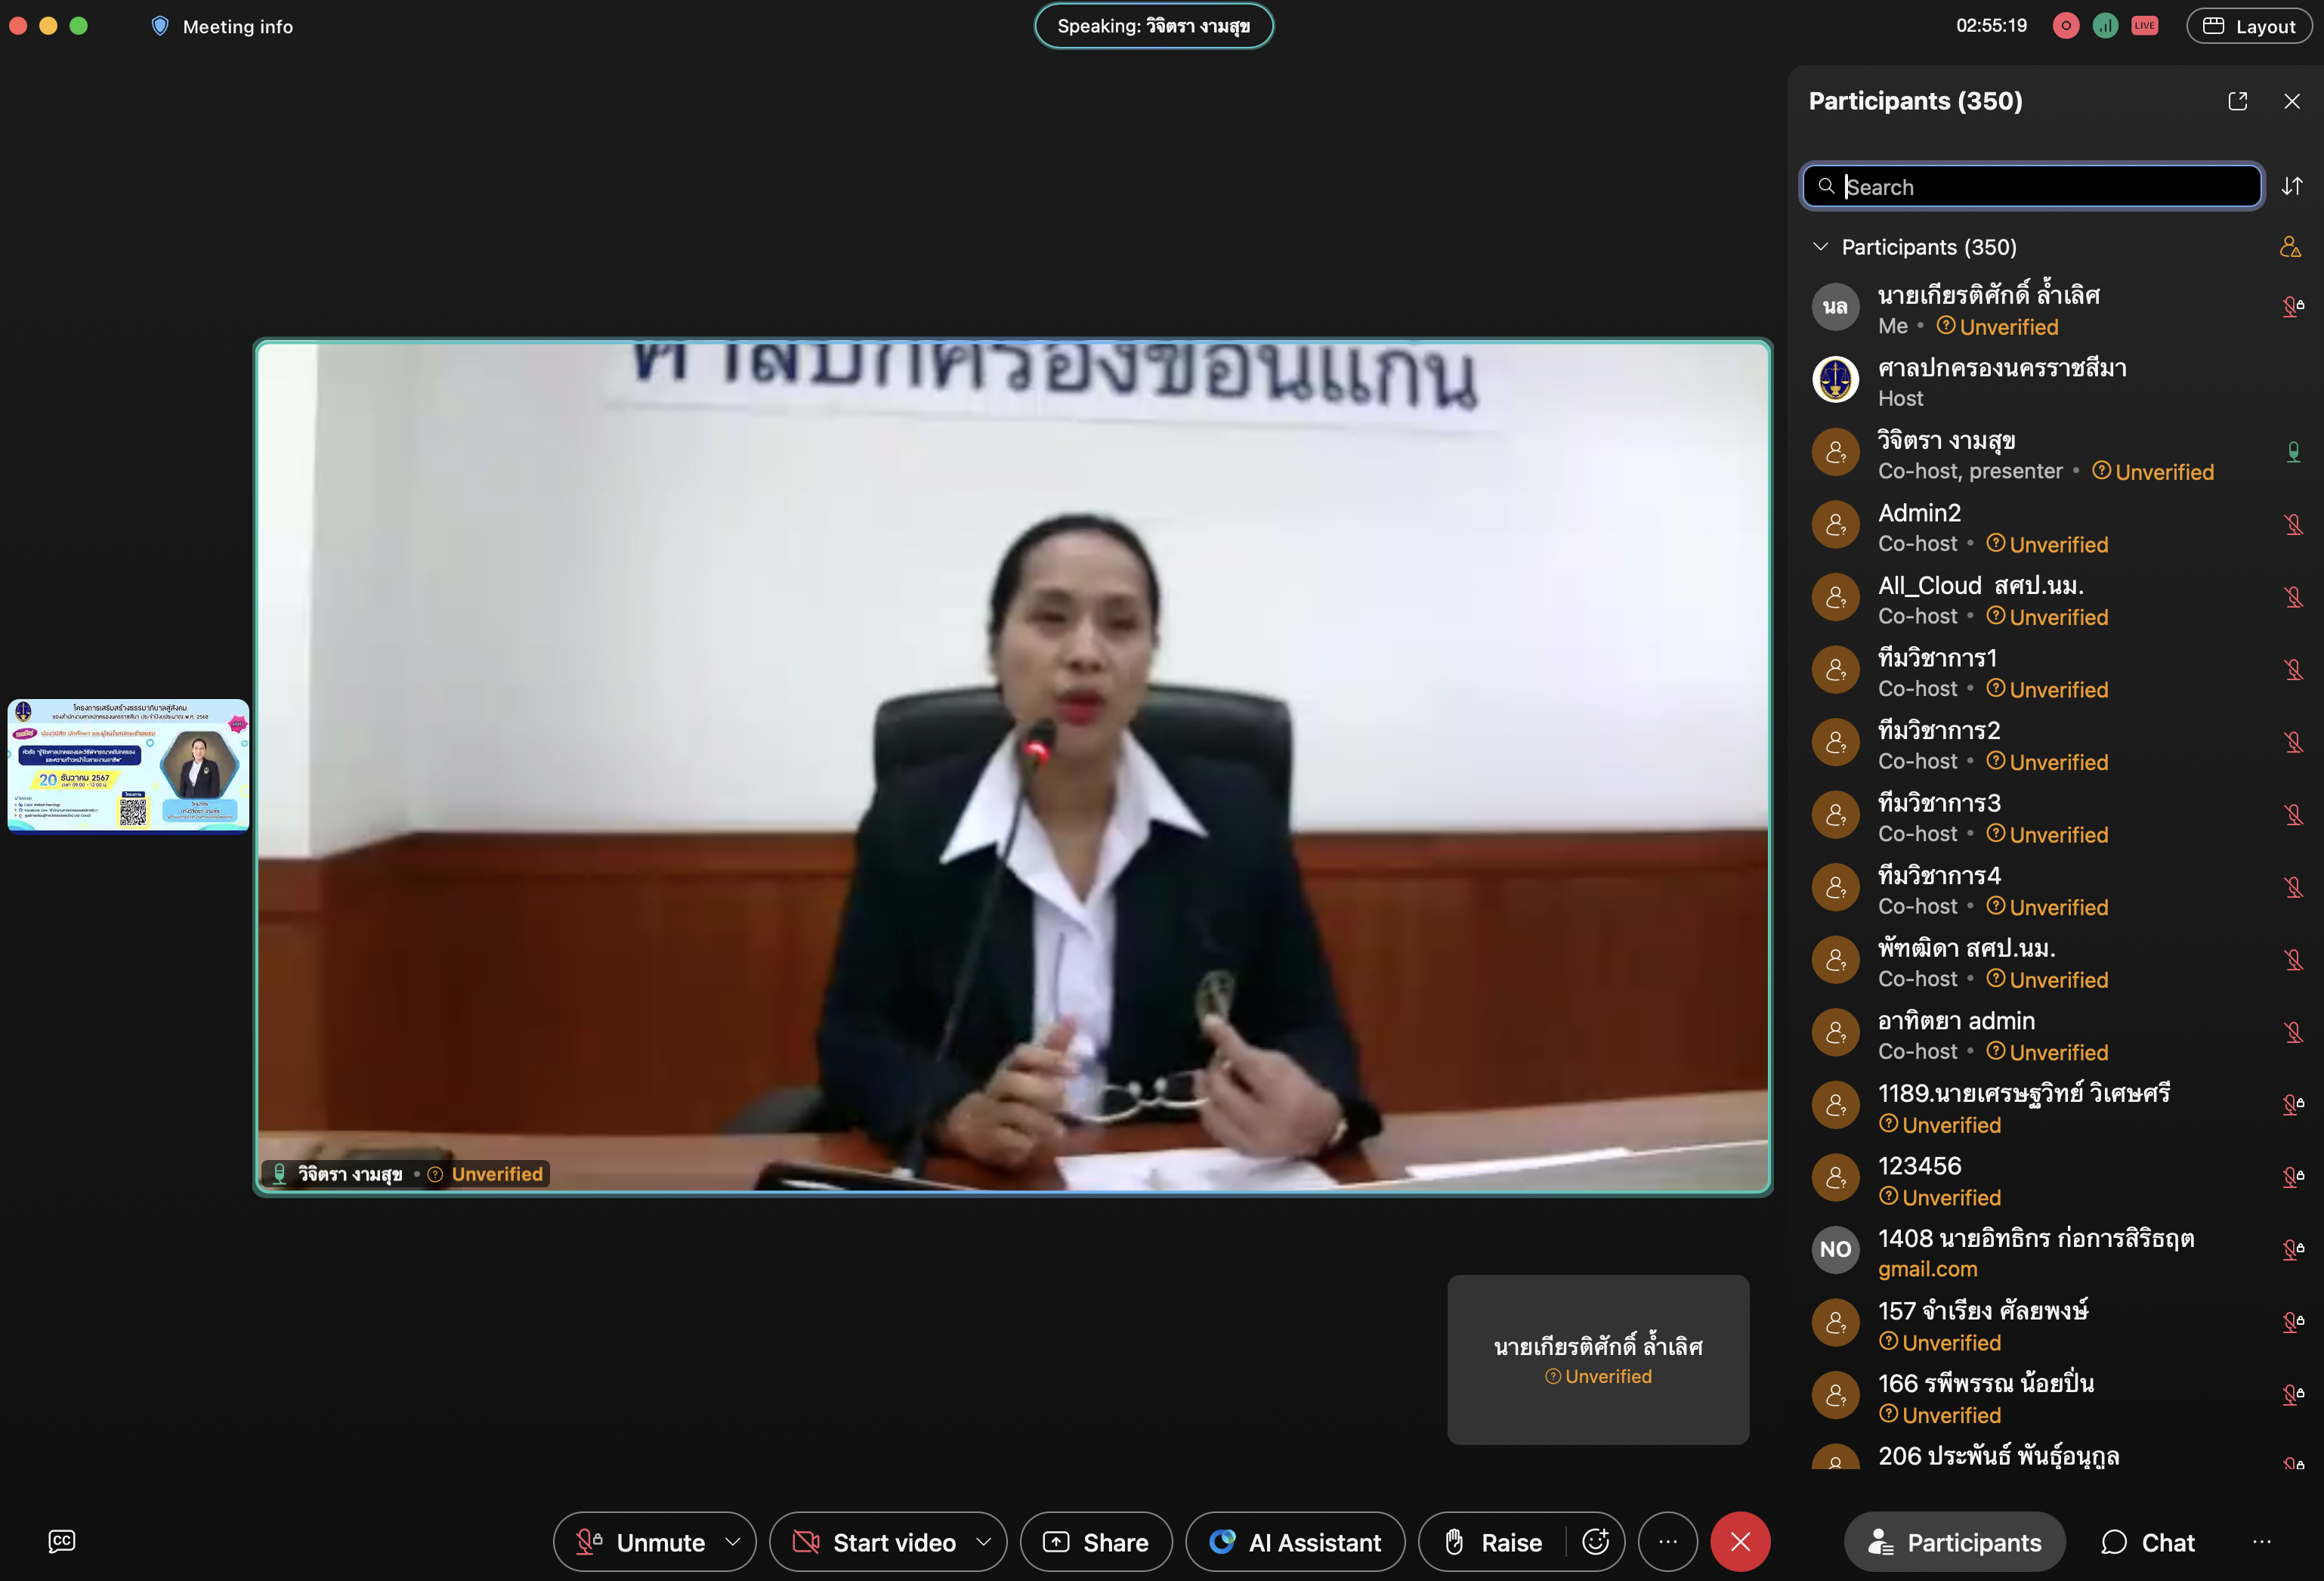Click the invite people icon in list header
The width and height of the screenshot is (2324, 1581).
2289,247
